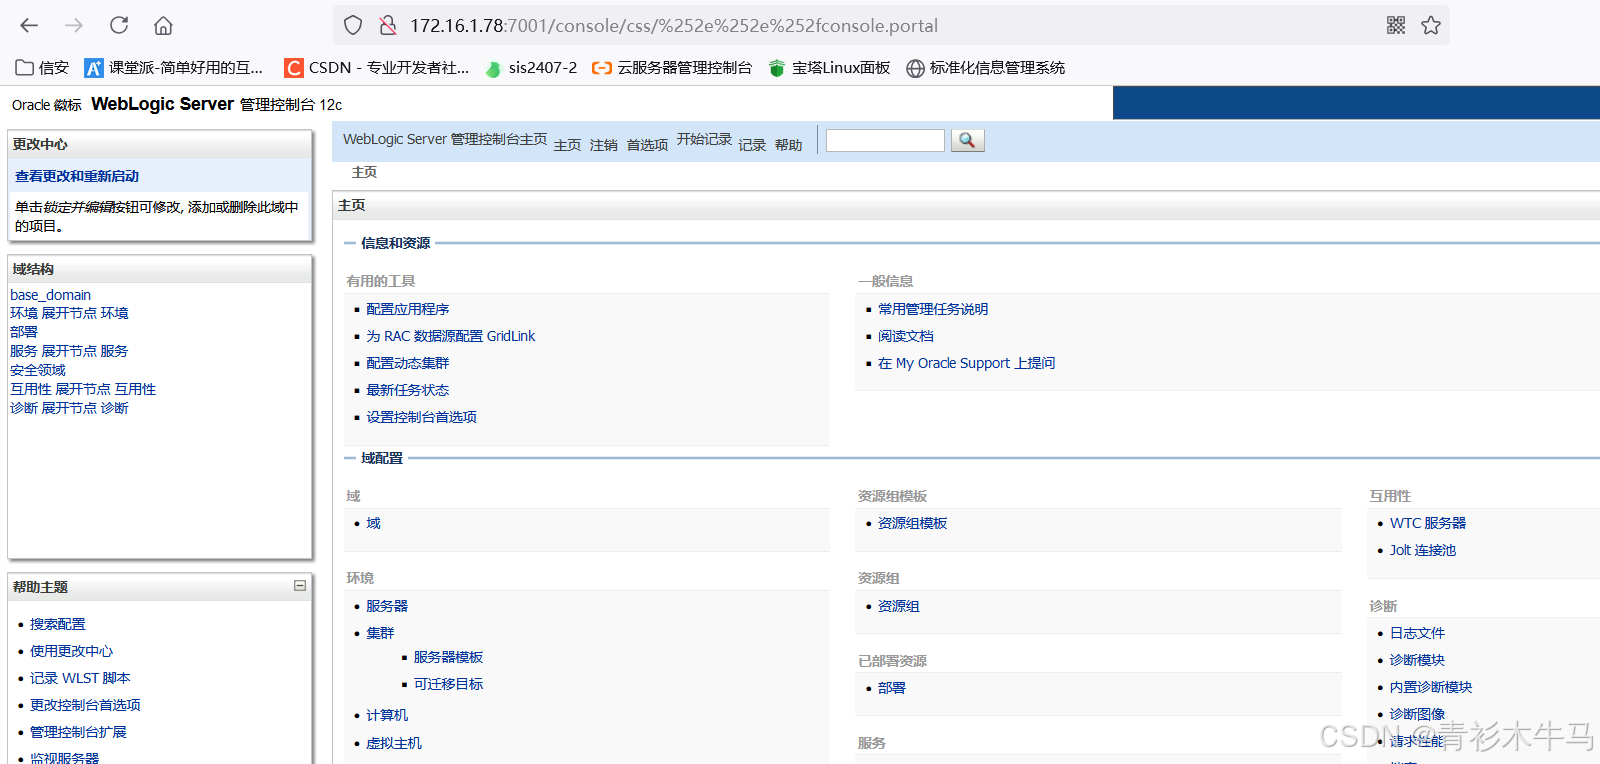The image size is (1600, 764).
Task: Open the 宝塔Linux面板 bookmark
Action: point(829,67)
